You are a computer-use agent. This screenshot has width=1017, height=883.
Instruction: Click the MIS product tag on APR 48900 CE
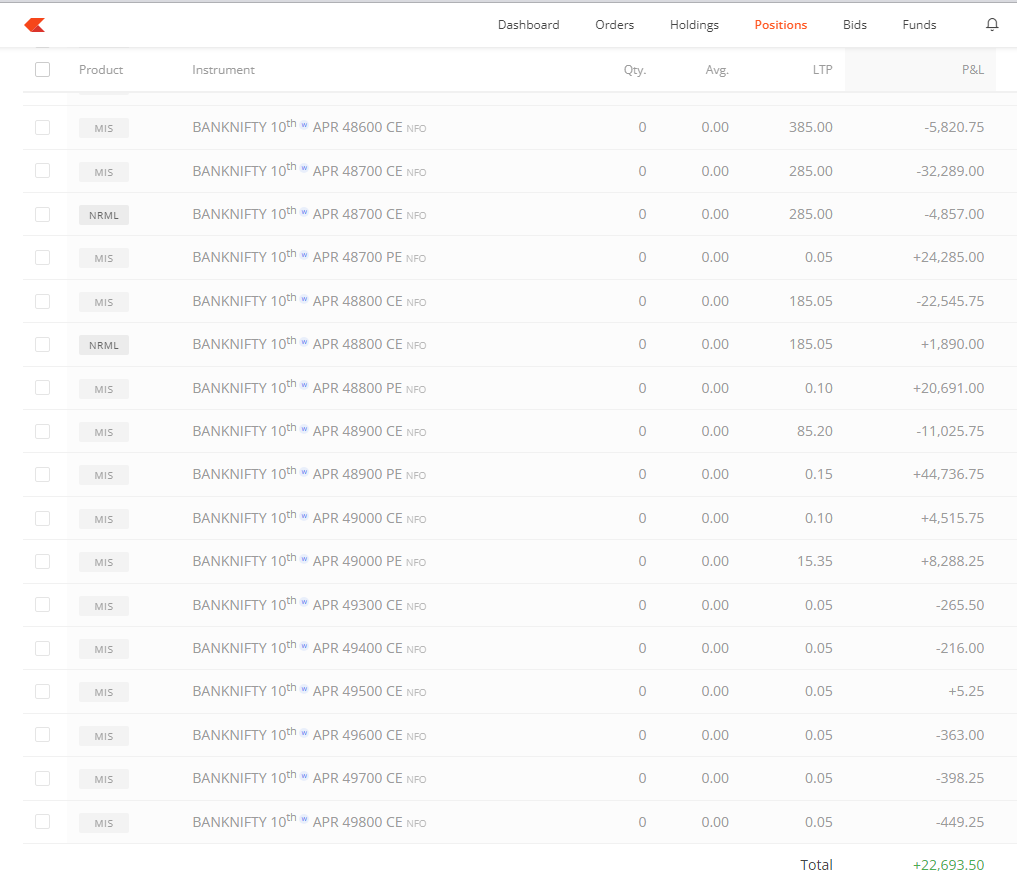103,431
